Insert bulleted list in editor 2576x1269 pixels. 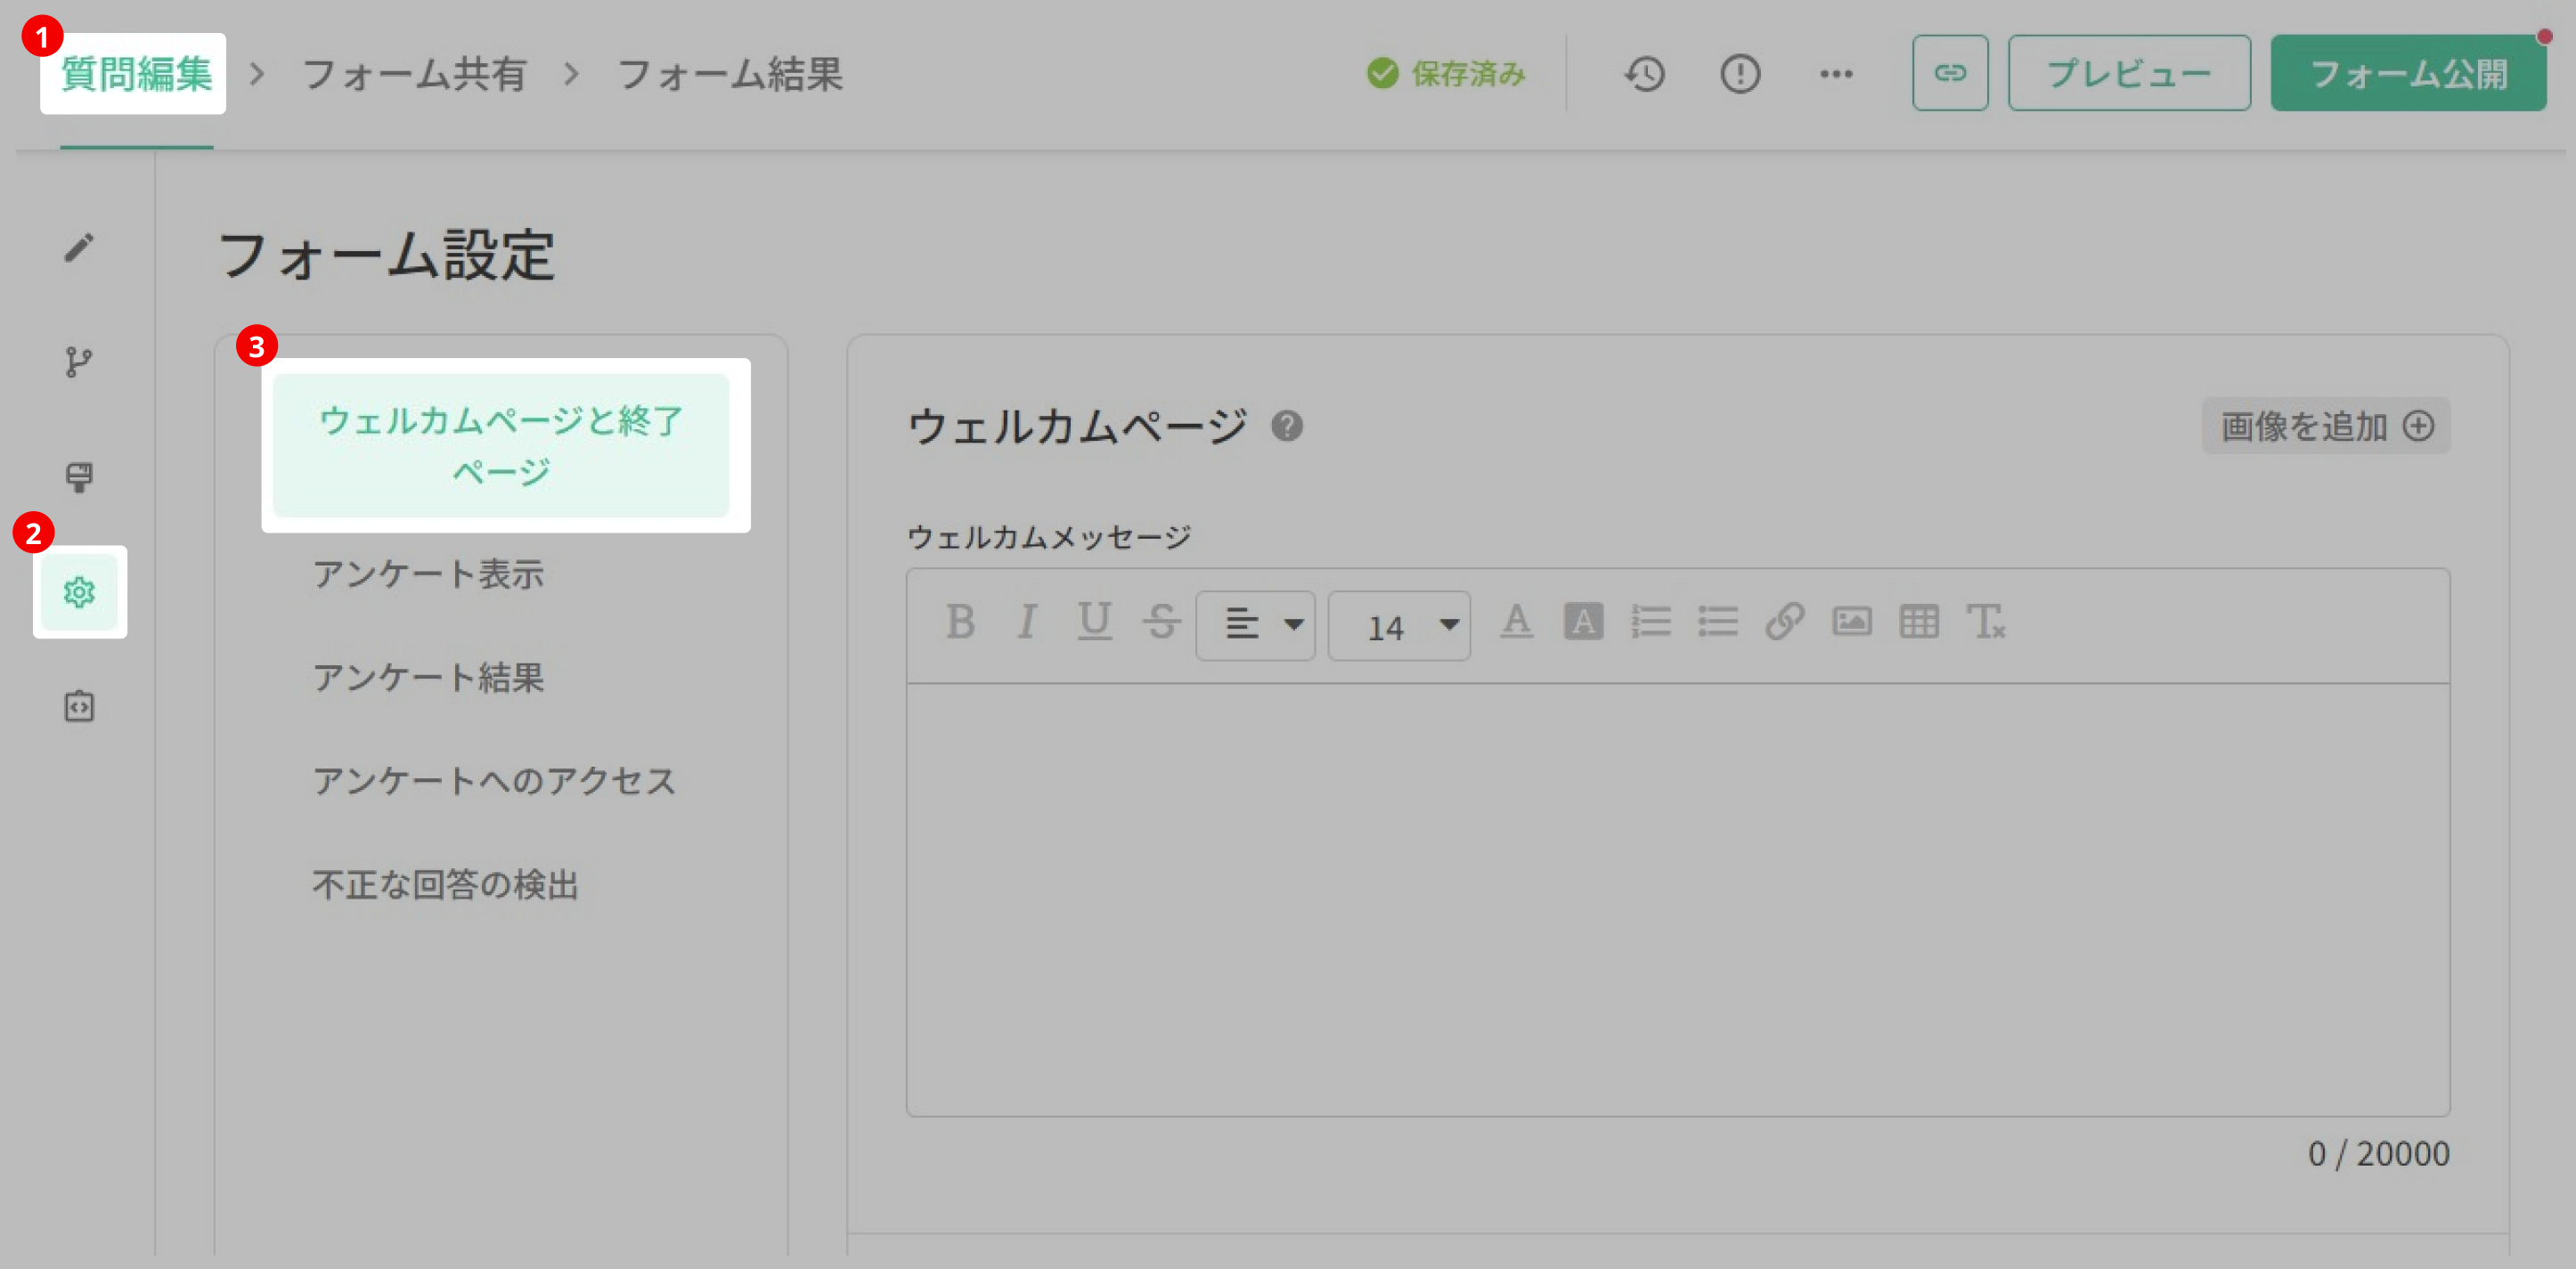[x=1718, y=622]
